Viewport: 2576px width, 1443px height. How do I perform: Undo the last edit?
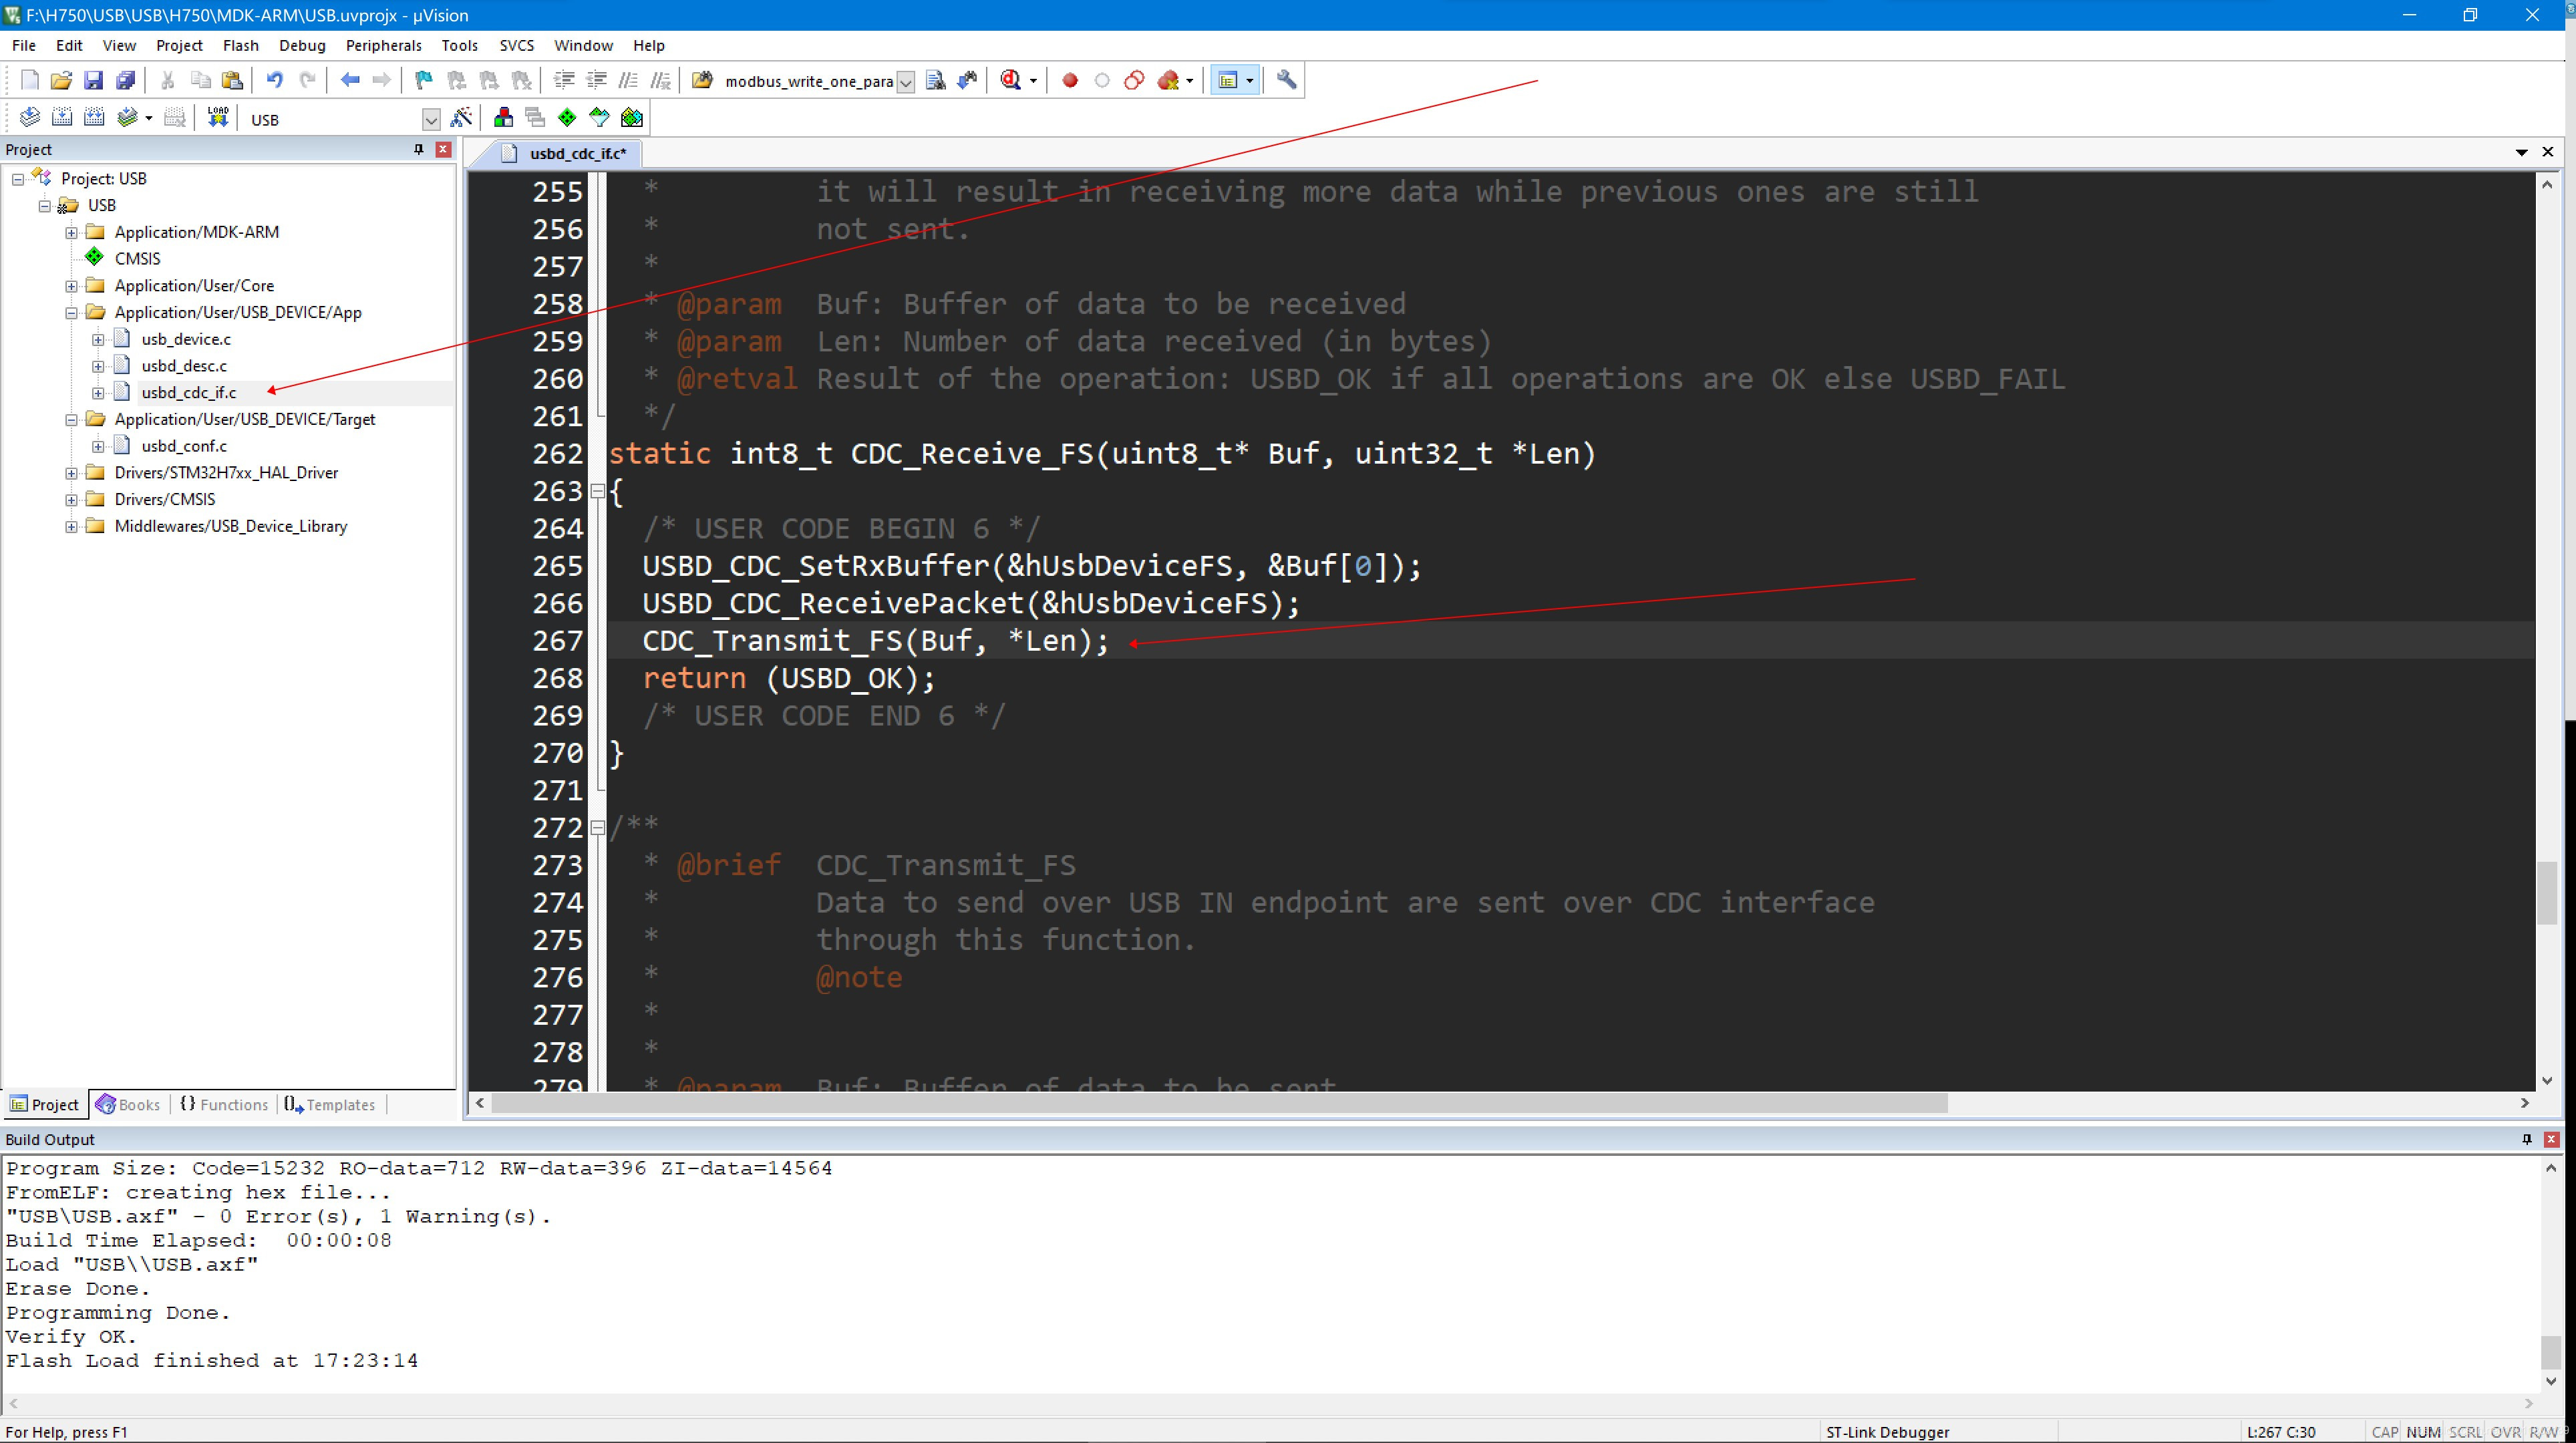click(x=274, y=80)
